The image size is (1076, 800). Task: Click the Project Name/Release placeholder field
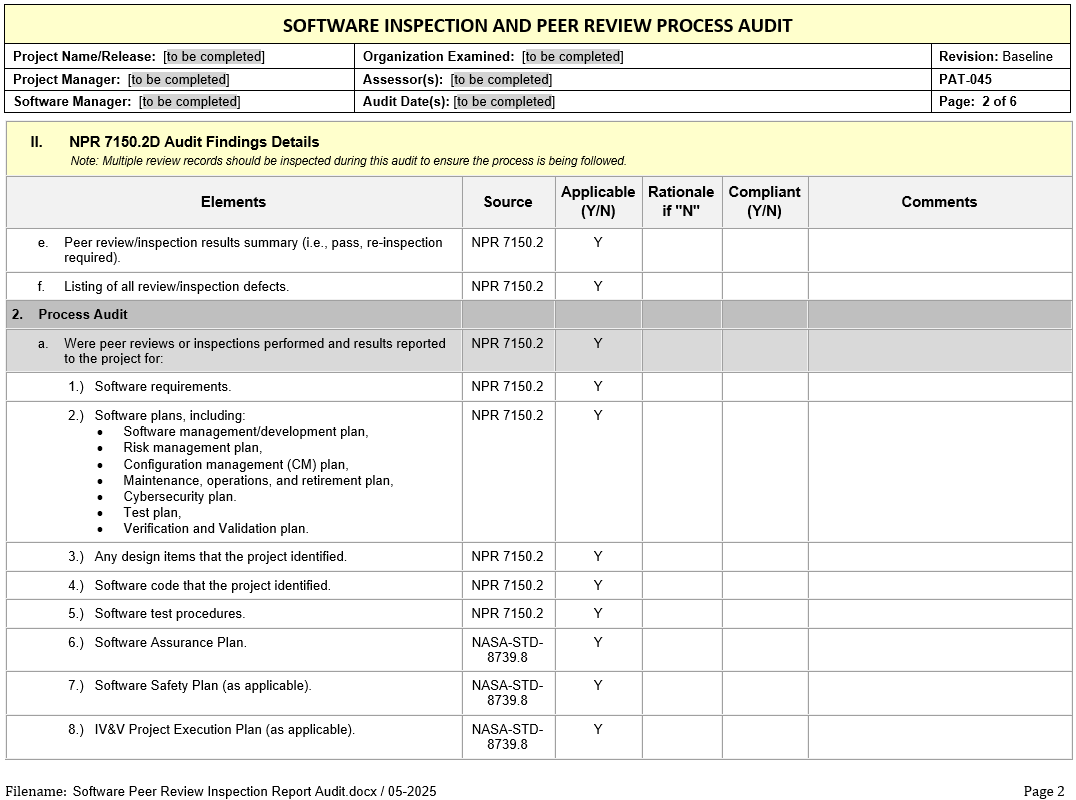(x=214, y=57)
